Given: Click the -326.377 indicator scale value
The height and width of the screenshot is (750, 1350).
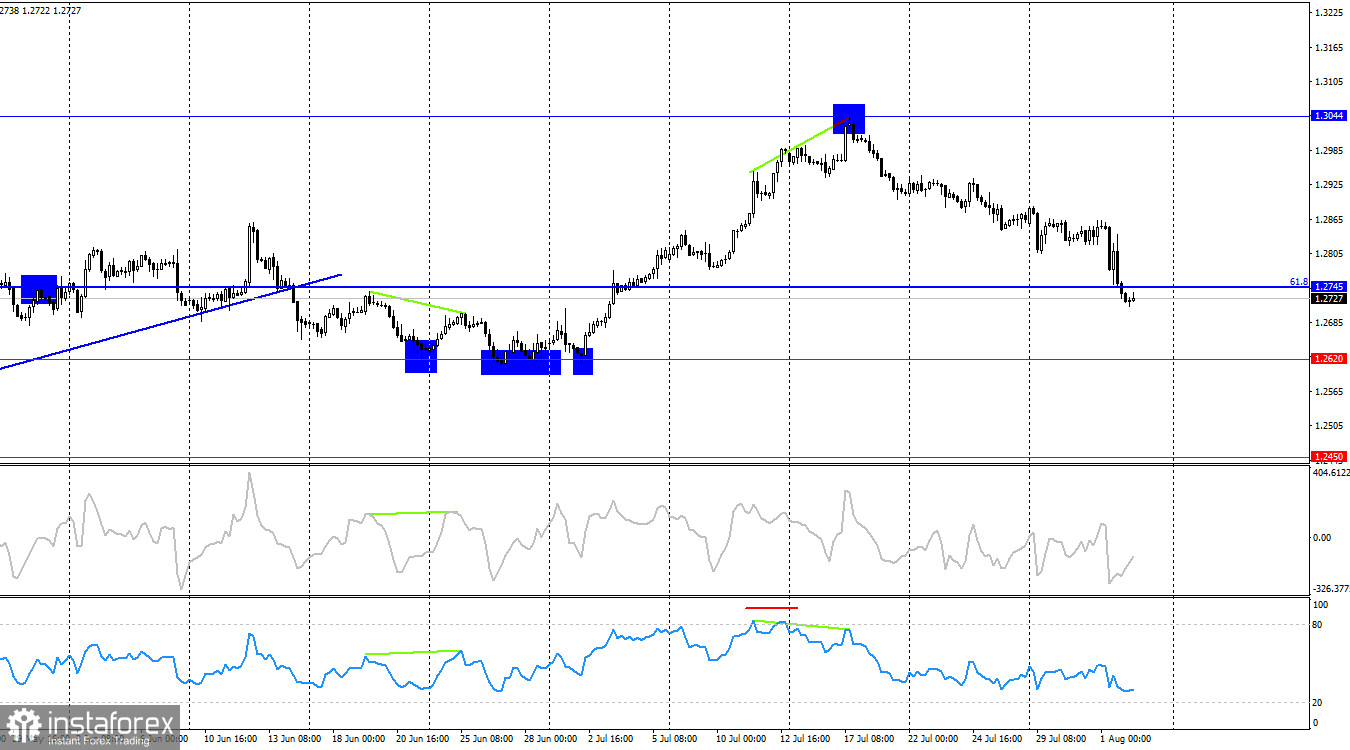Looking at the screenshot, I should click(1330, 589).
